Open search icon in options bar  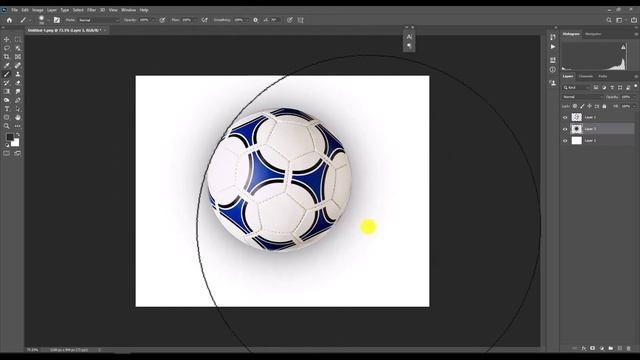click(x=609, y=20)
